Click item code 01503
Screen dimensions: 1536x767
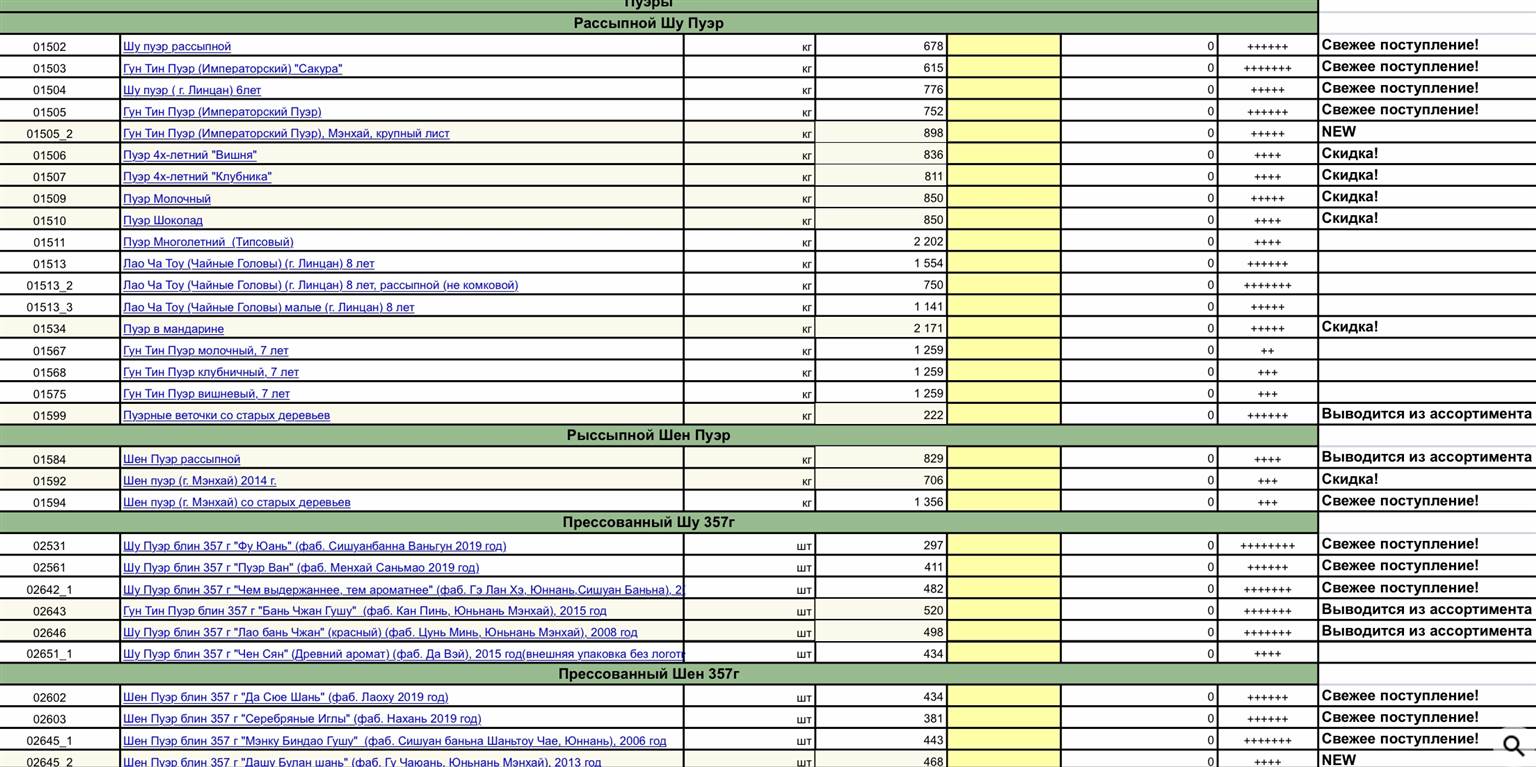click(50, 69)
